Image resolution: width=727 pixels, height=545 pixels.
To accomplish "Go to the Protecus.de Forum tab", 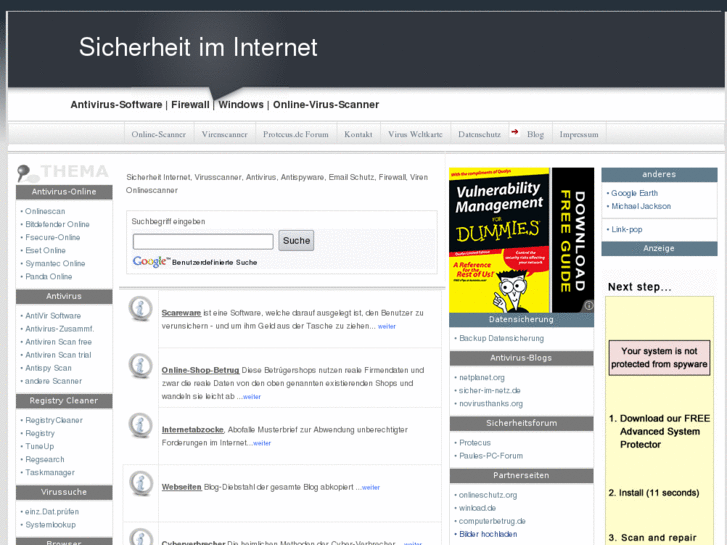I will 295,134.
